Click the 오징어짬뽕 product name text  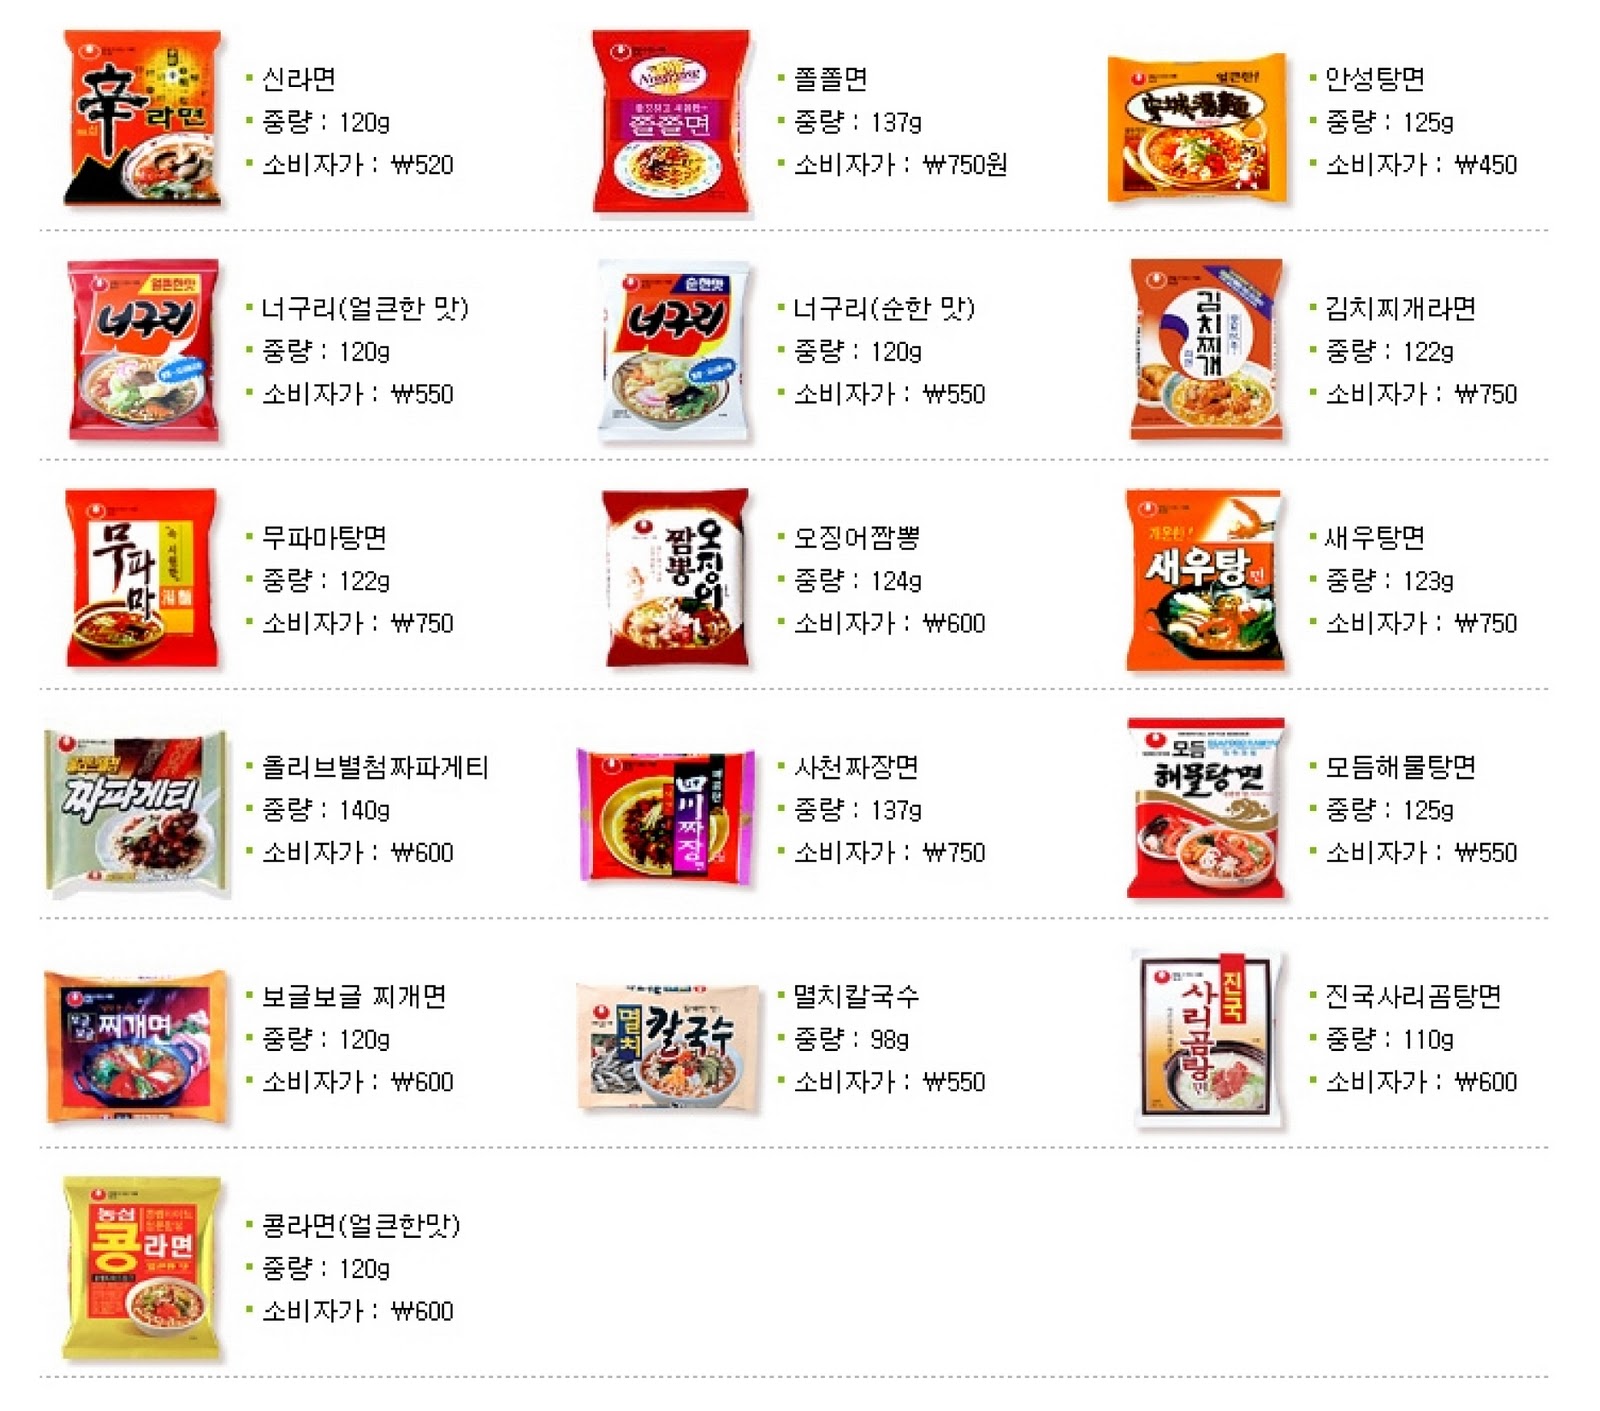coord(856,538)
